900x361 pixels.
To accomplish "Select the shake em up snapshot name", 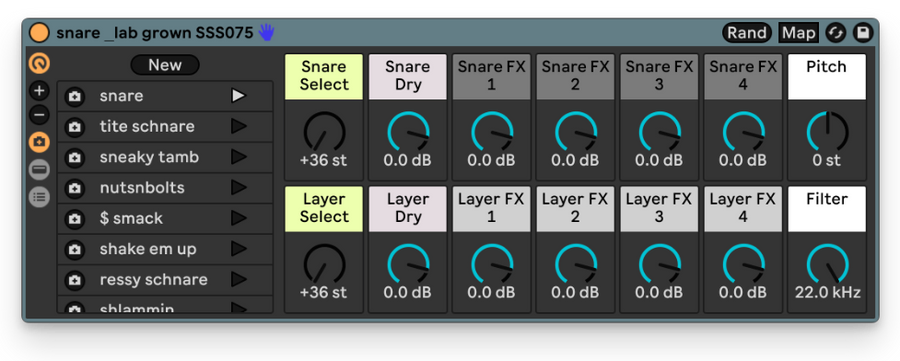I will point(148,249).
